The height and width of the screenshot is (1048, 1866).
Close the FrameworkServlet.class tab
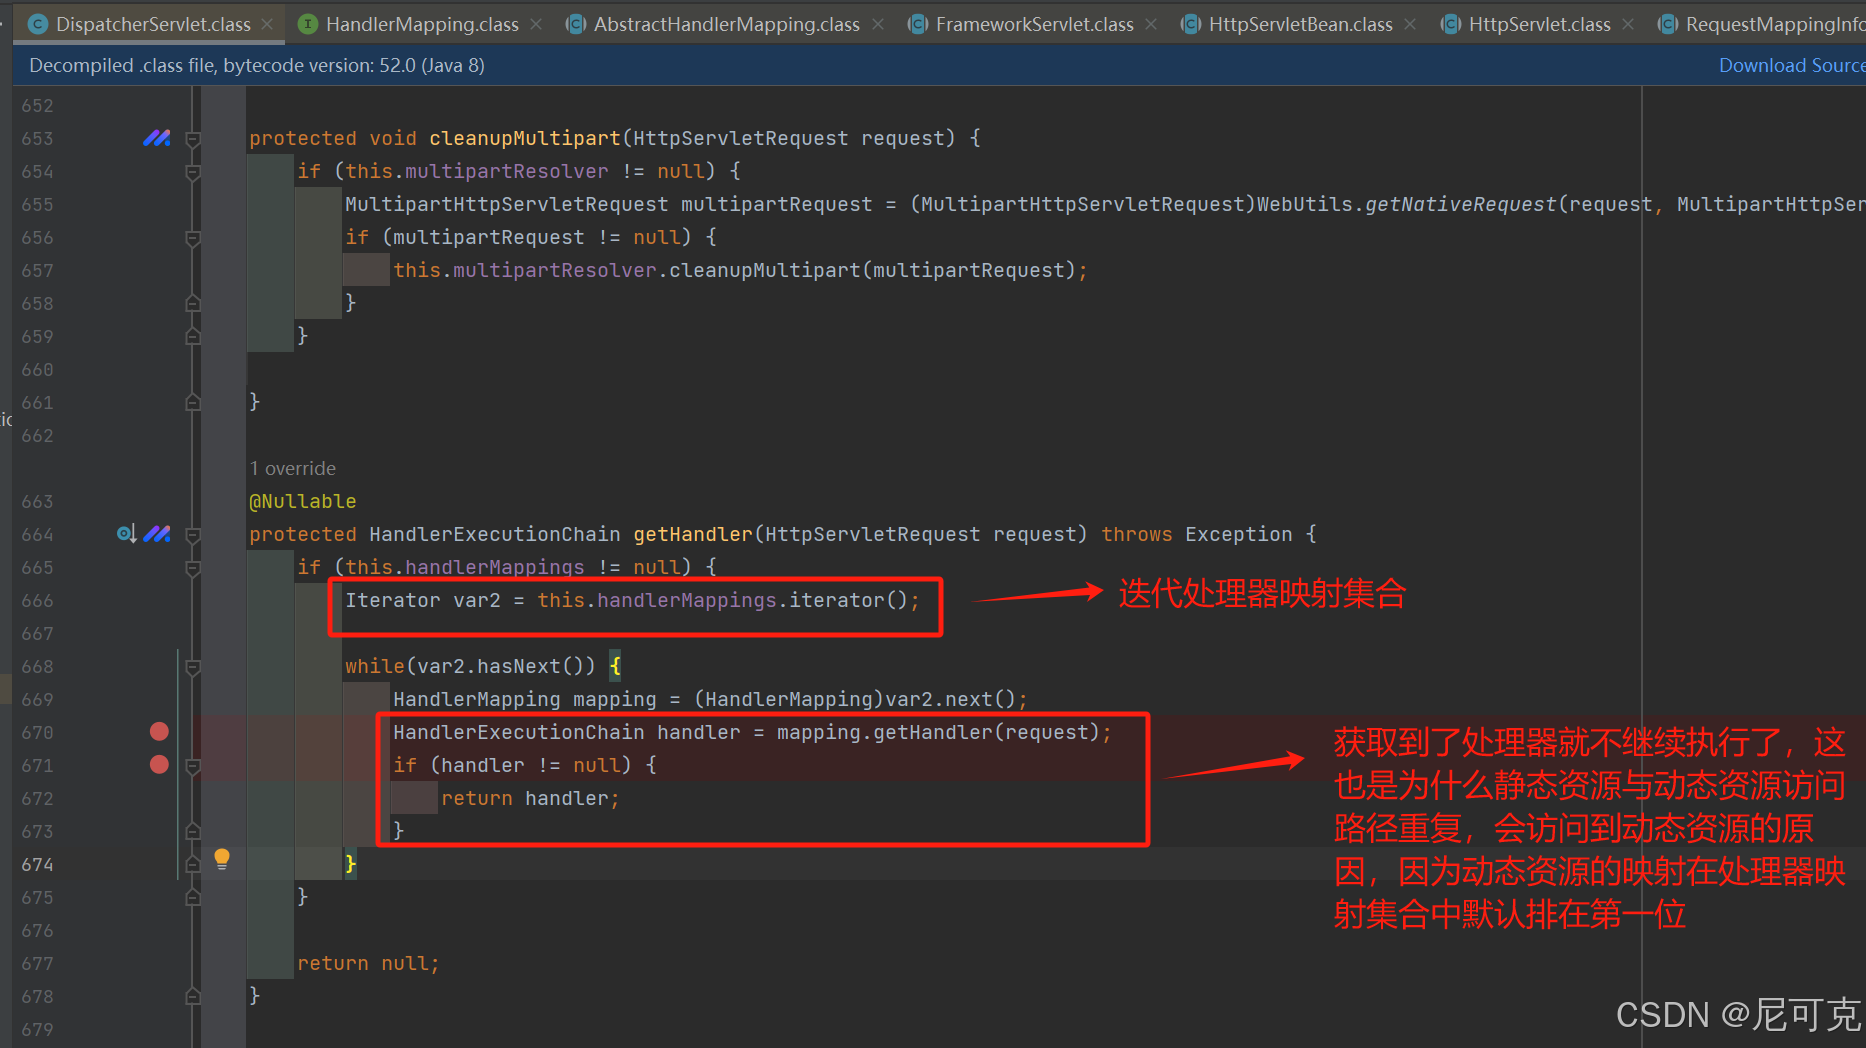pyautogui.click(x=1151, y=24)
